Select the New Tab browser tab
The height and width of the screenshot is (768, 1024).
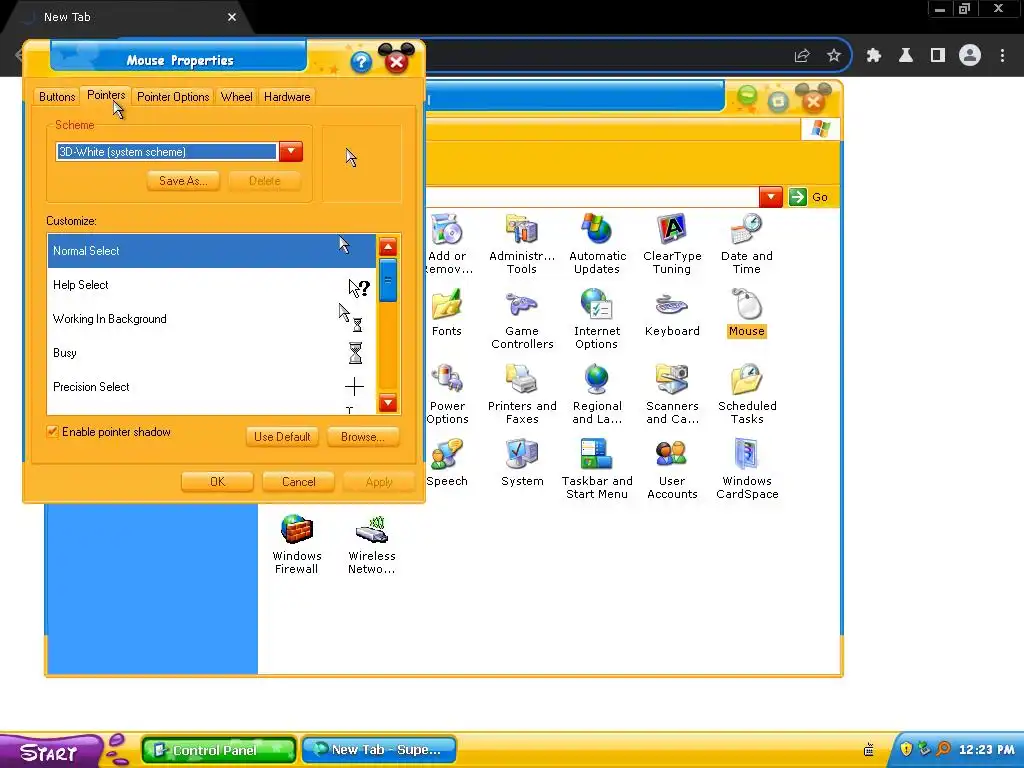point(127,17)
